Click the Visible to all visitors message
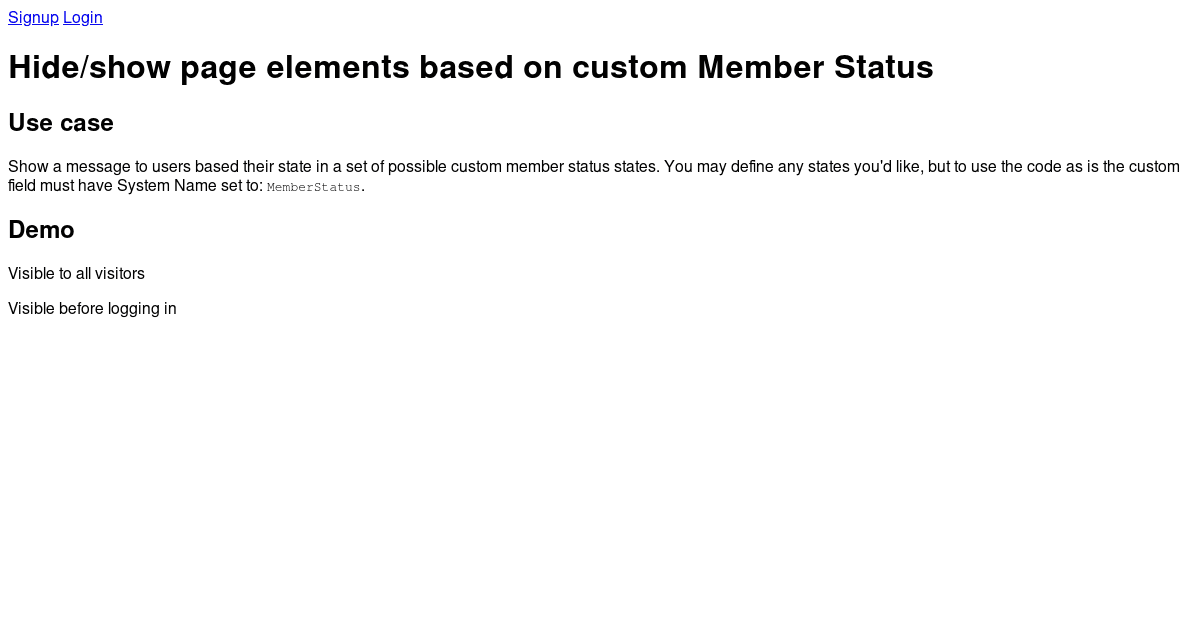This screenshot has width=1200, height=630. tap(76, 273)
